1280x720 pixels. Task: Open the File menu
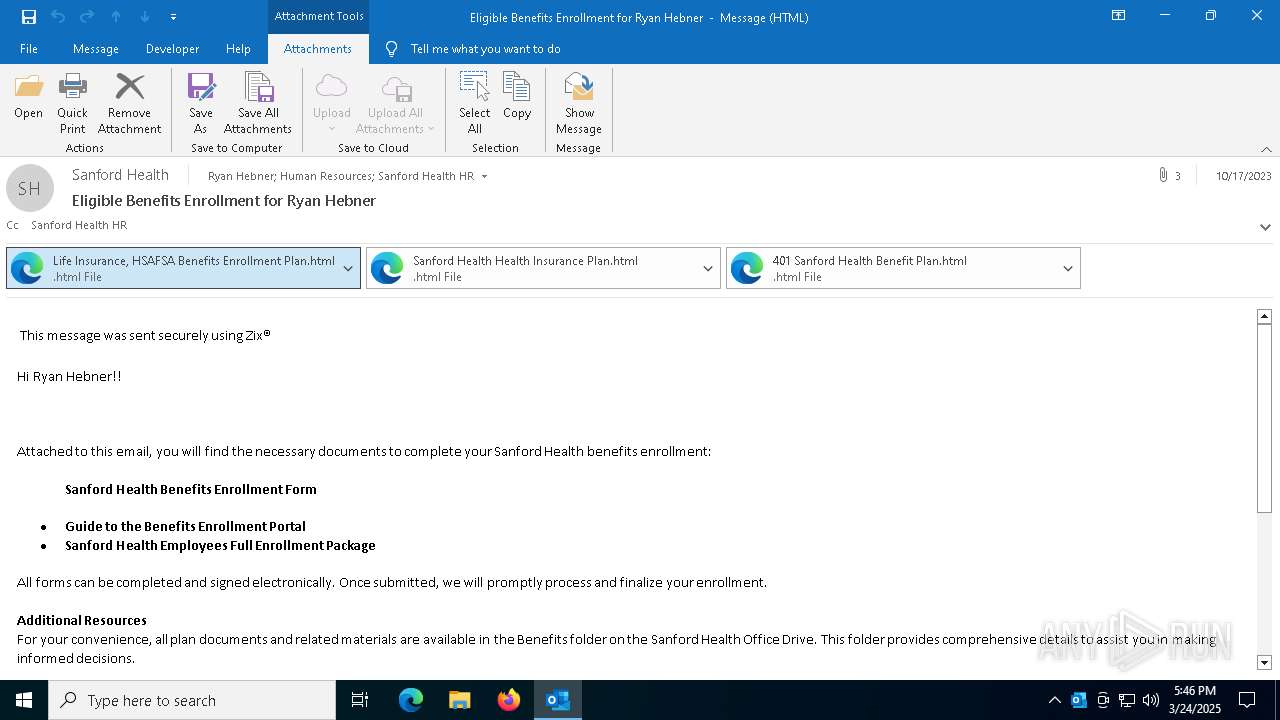(x=29, y=49)
